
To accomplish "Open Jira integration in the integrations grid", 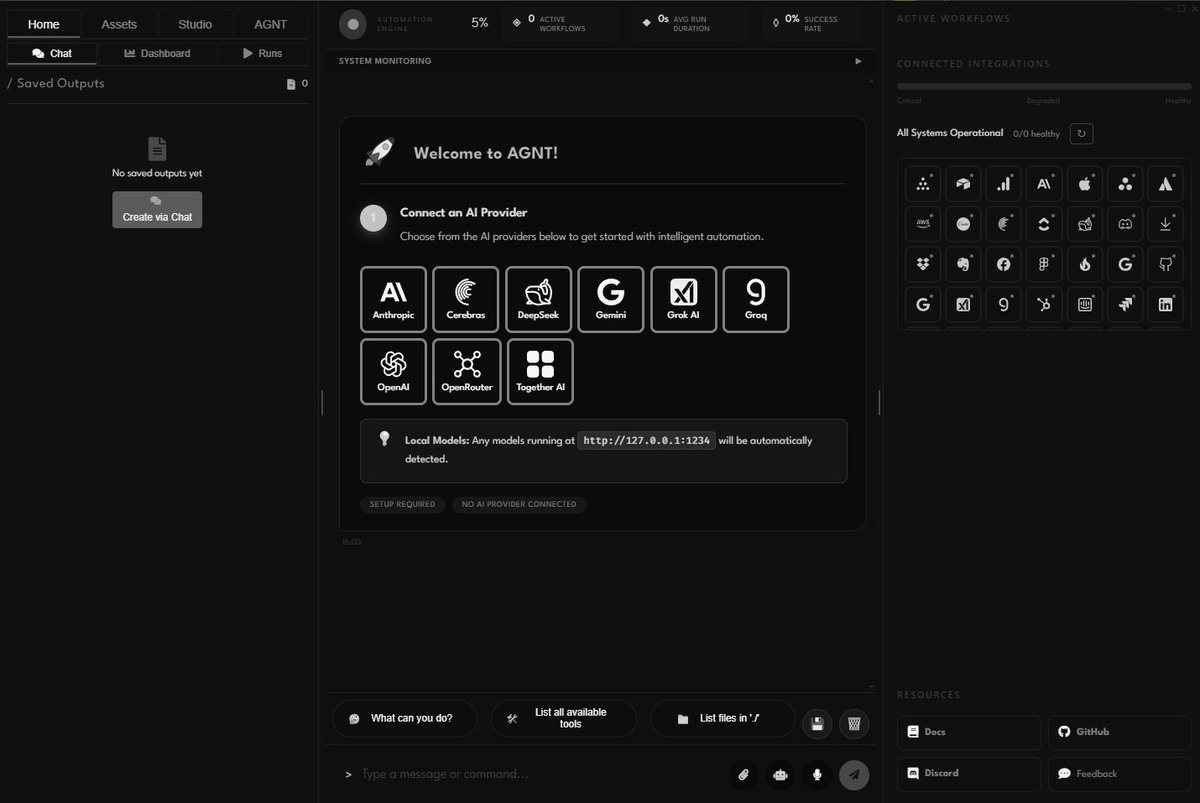I will tap(1124, 305).
